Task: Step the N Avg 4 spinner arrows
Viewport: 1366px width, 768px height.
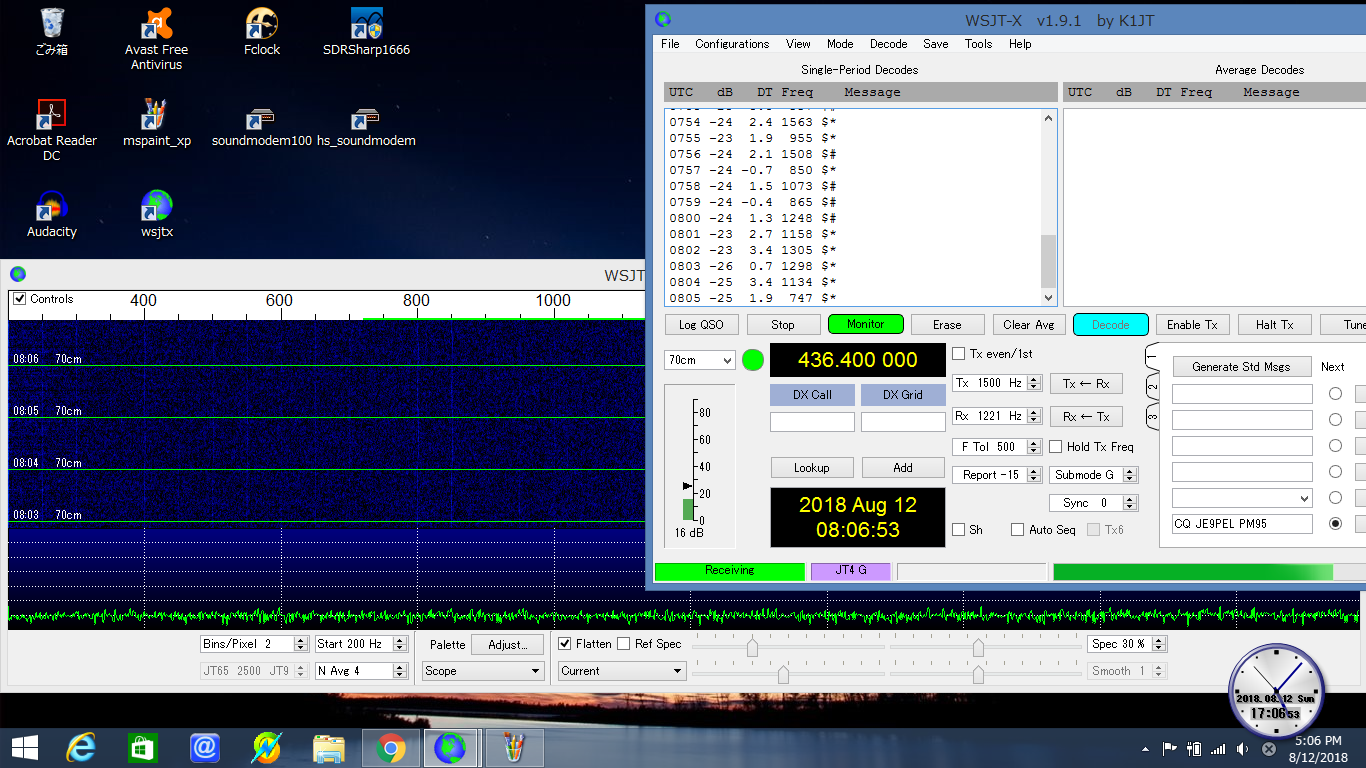Action: click(x=400, y=671)
